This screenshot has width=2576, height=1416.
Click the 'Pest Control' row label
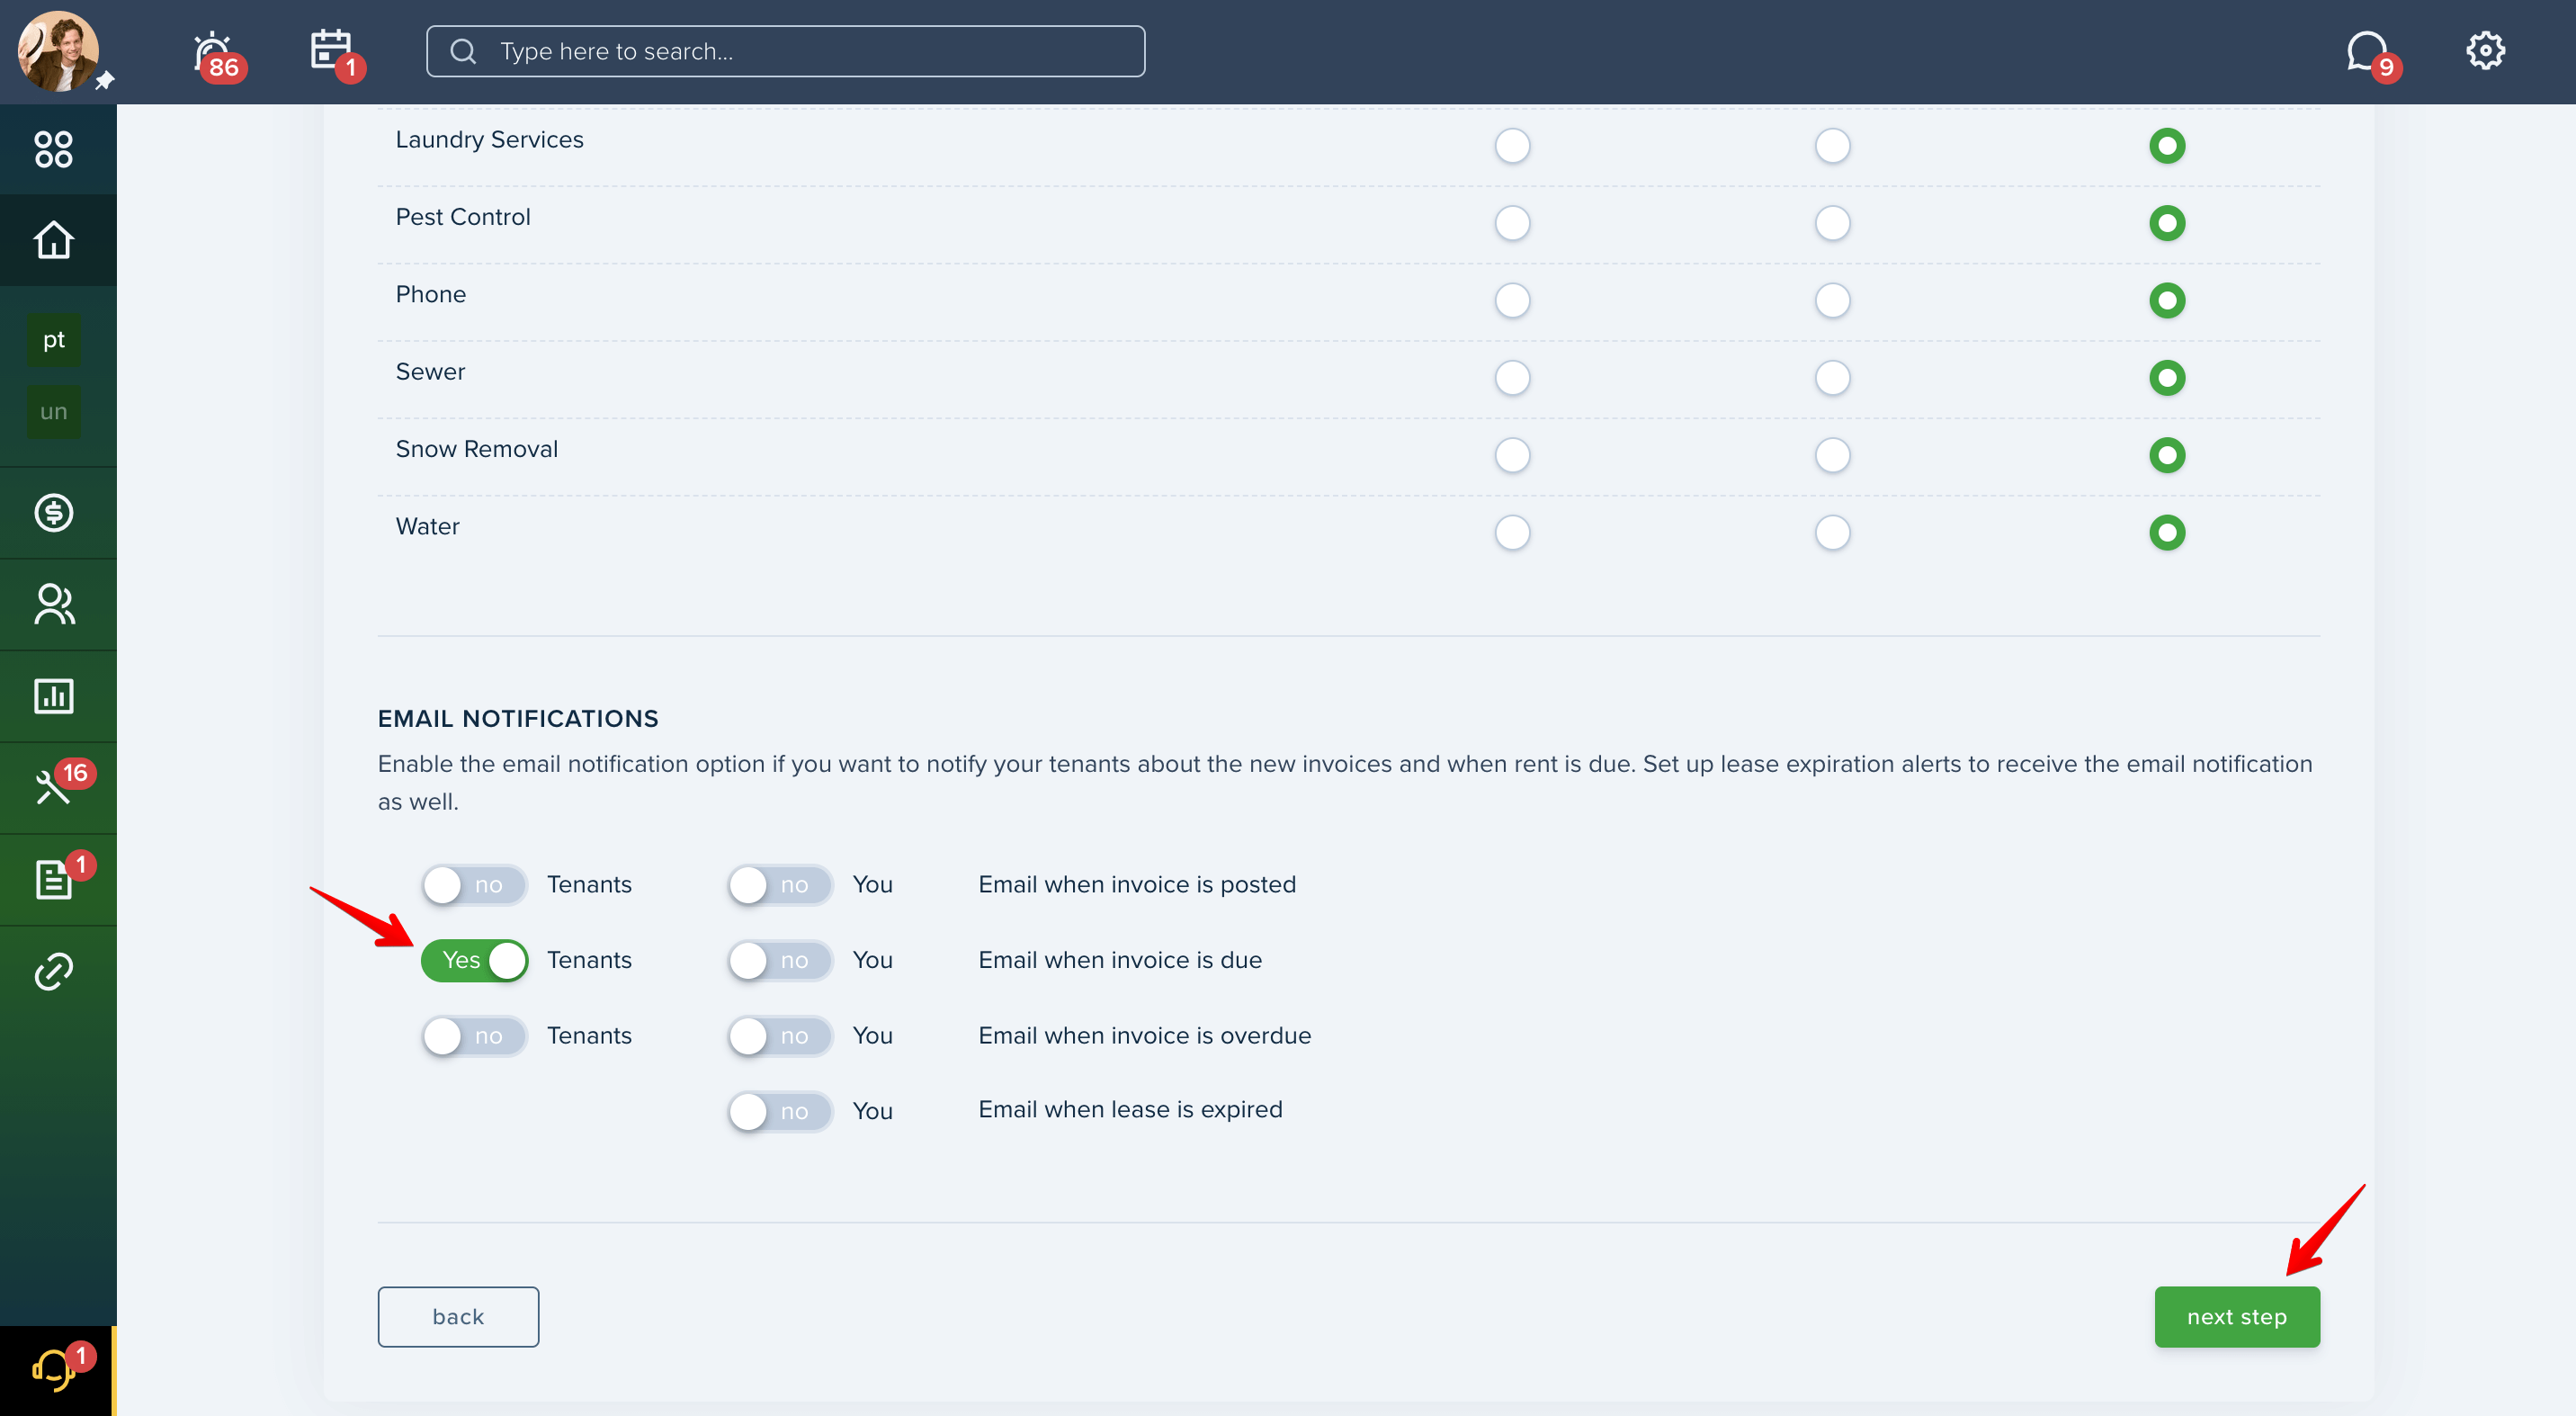pyautogui.click(x=462, y=217)
